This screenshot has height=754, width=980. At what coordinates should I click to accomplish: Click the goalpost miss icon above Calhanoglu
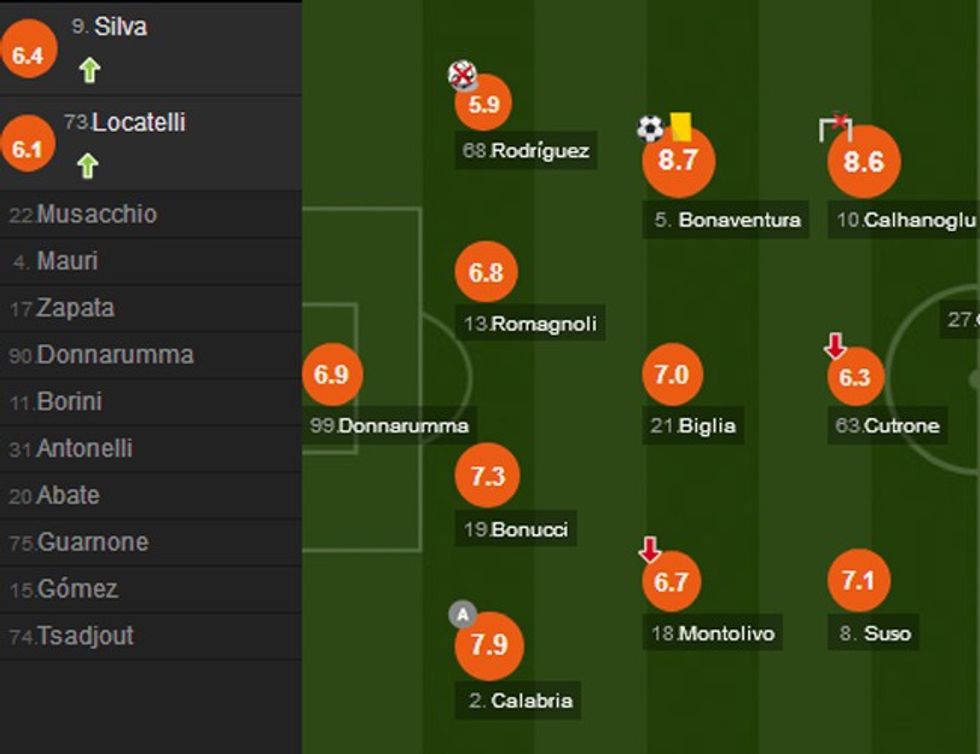[x=835, y=127]
